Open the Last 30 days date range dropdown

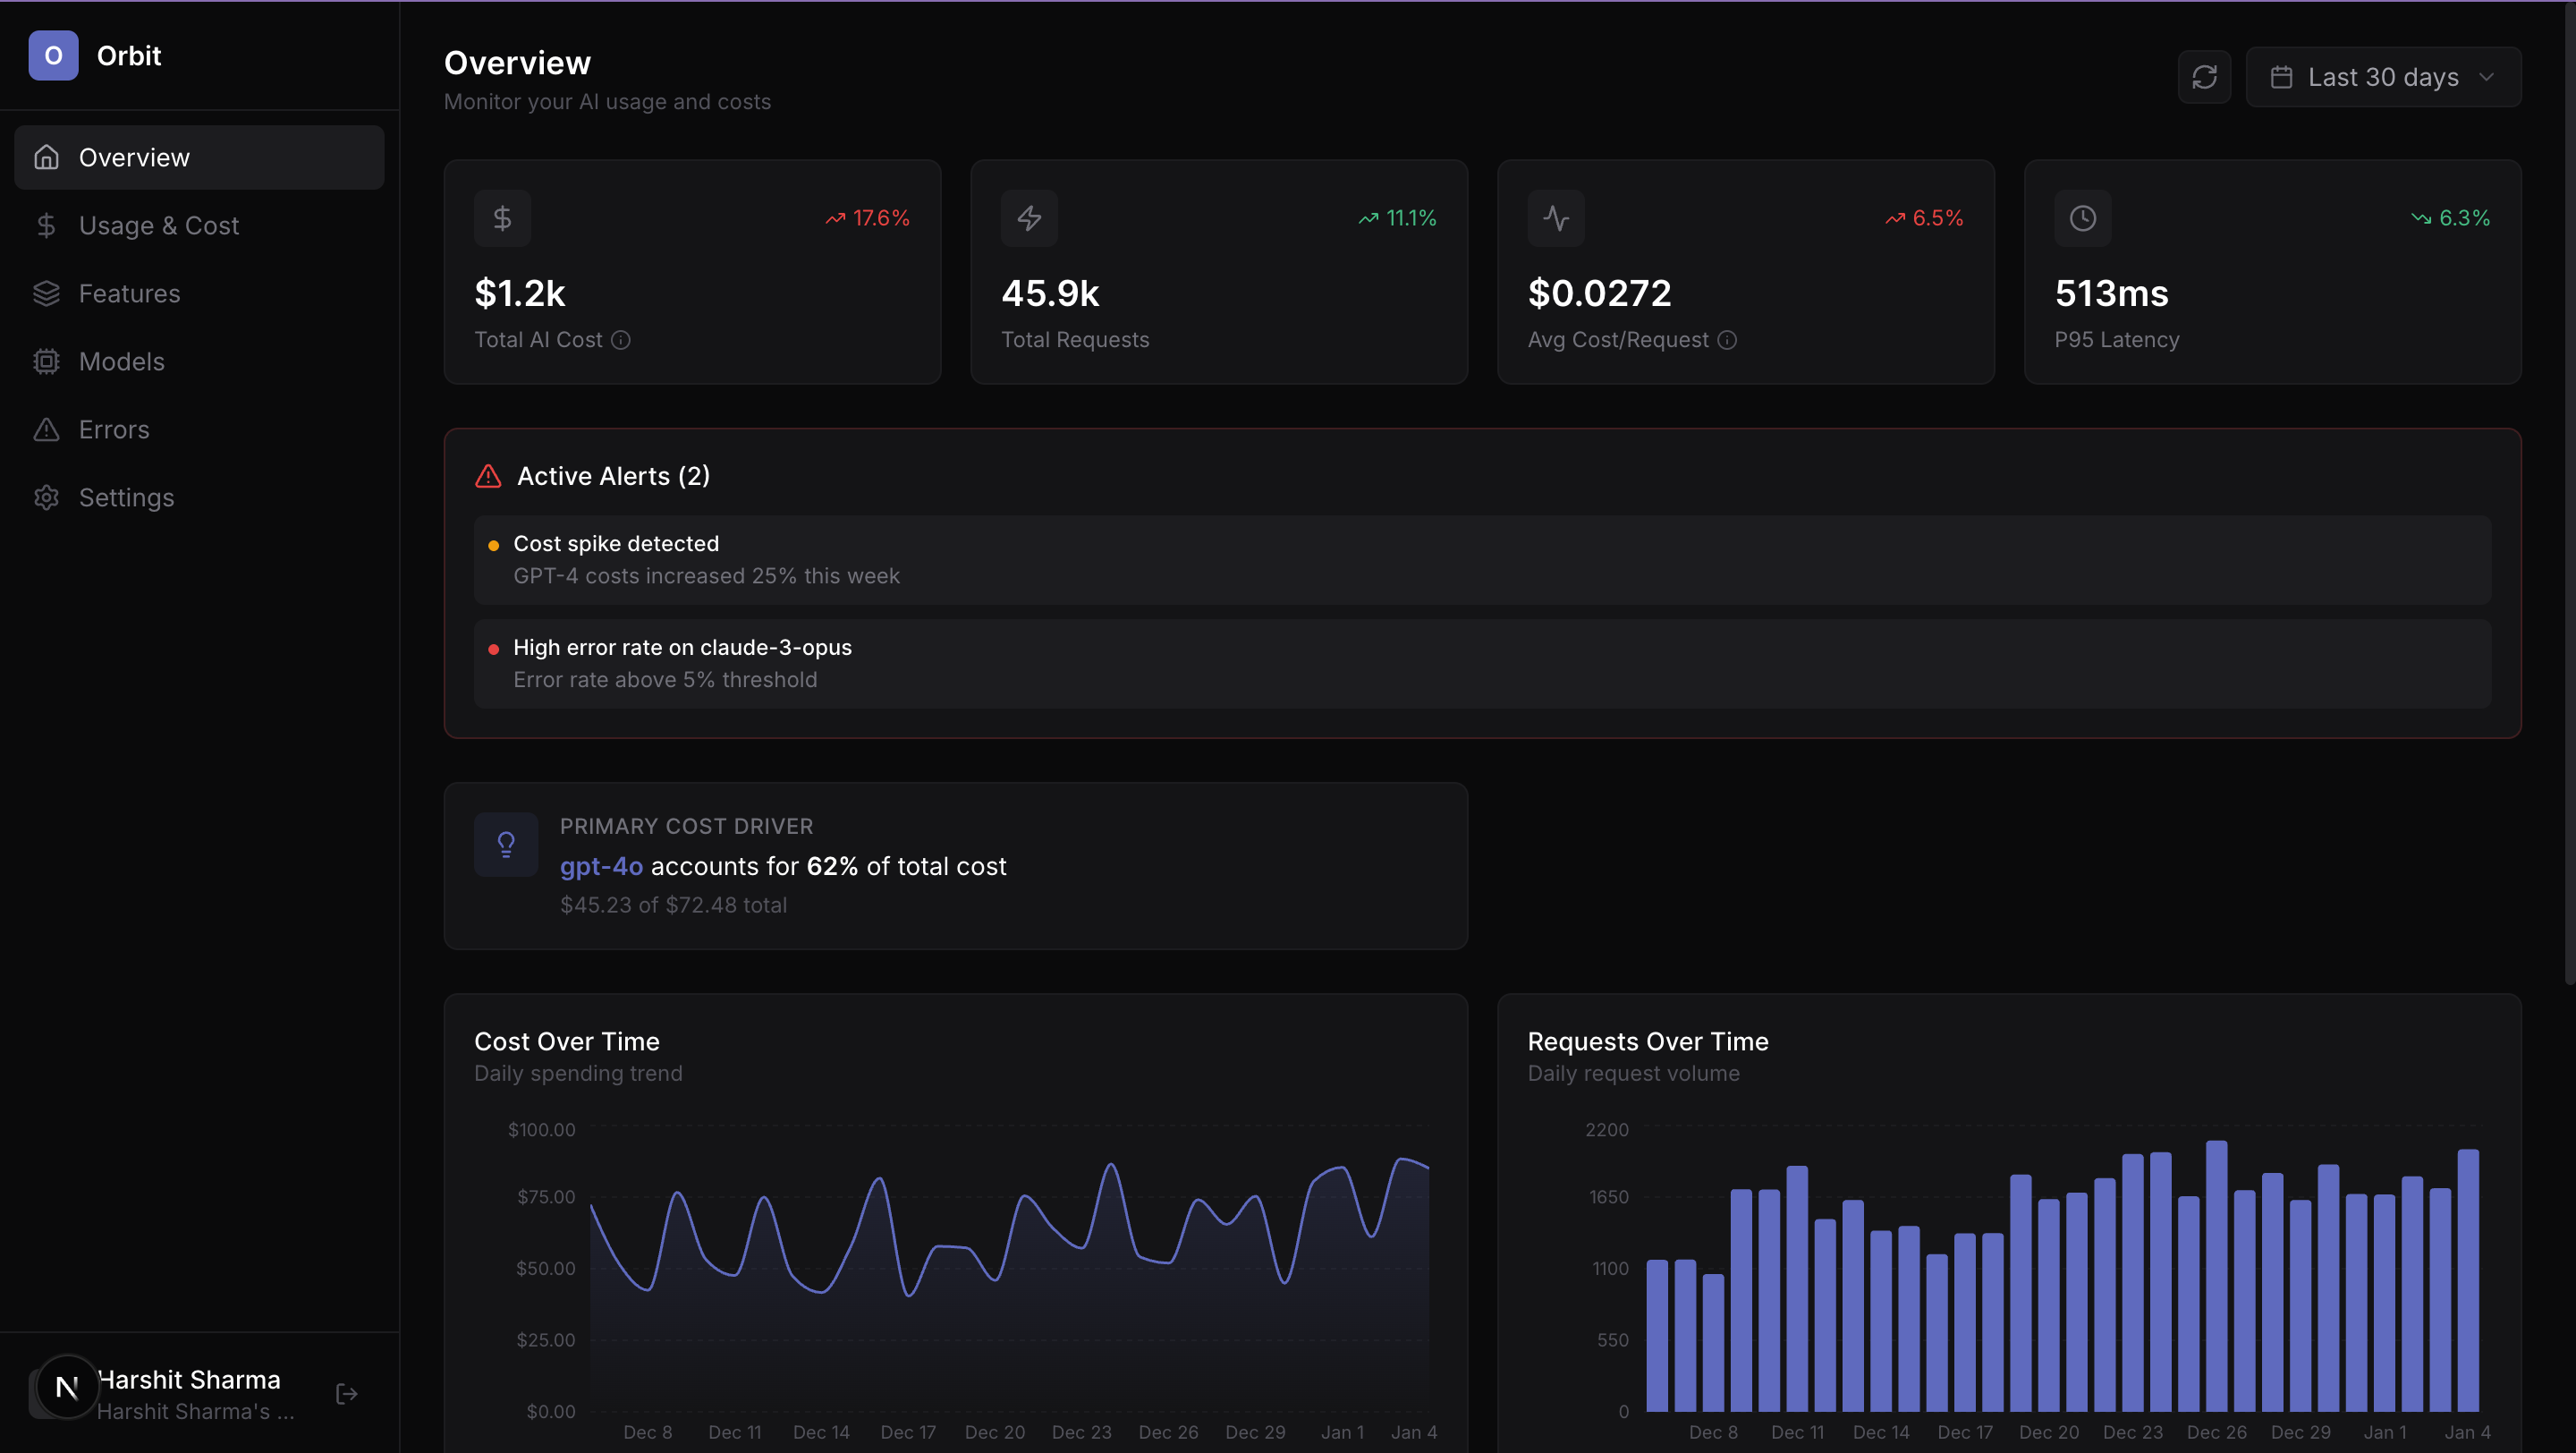point(2383,77)
